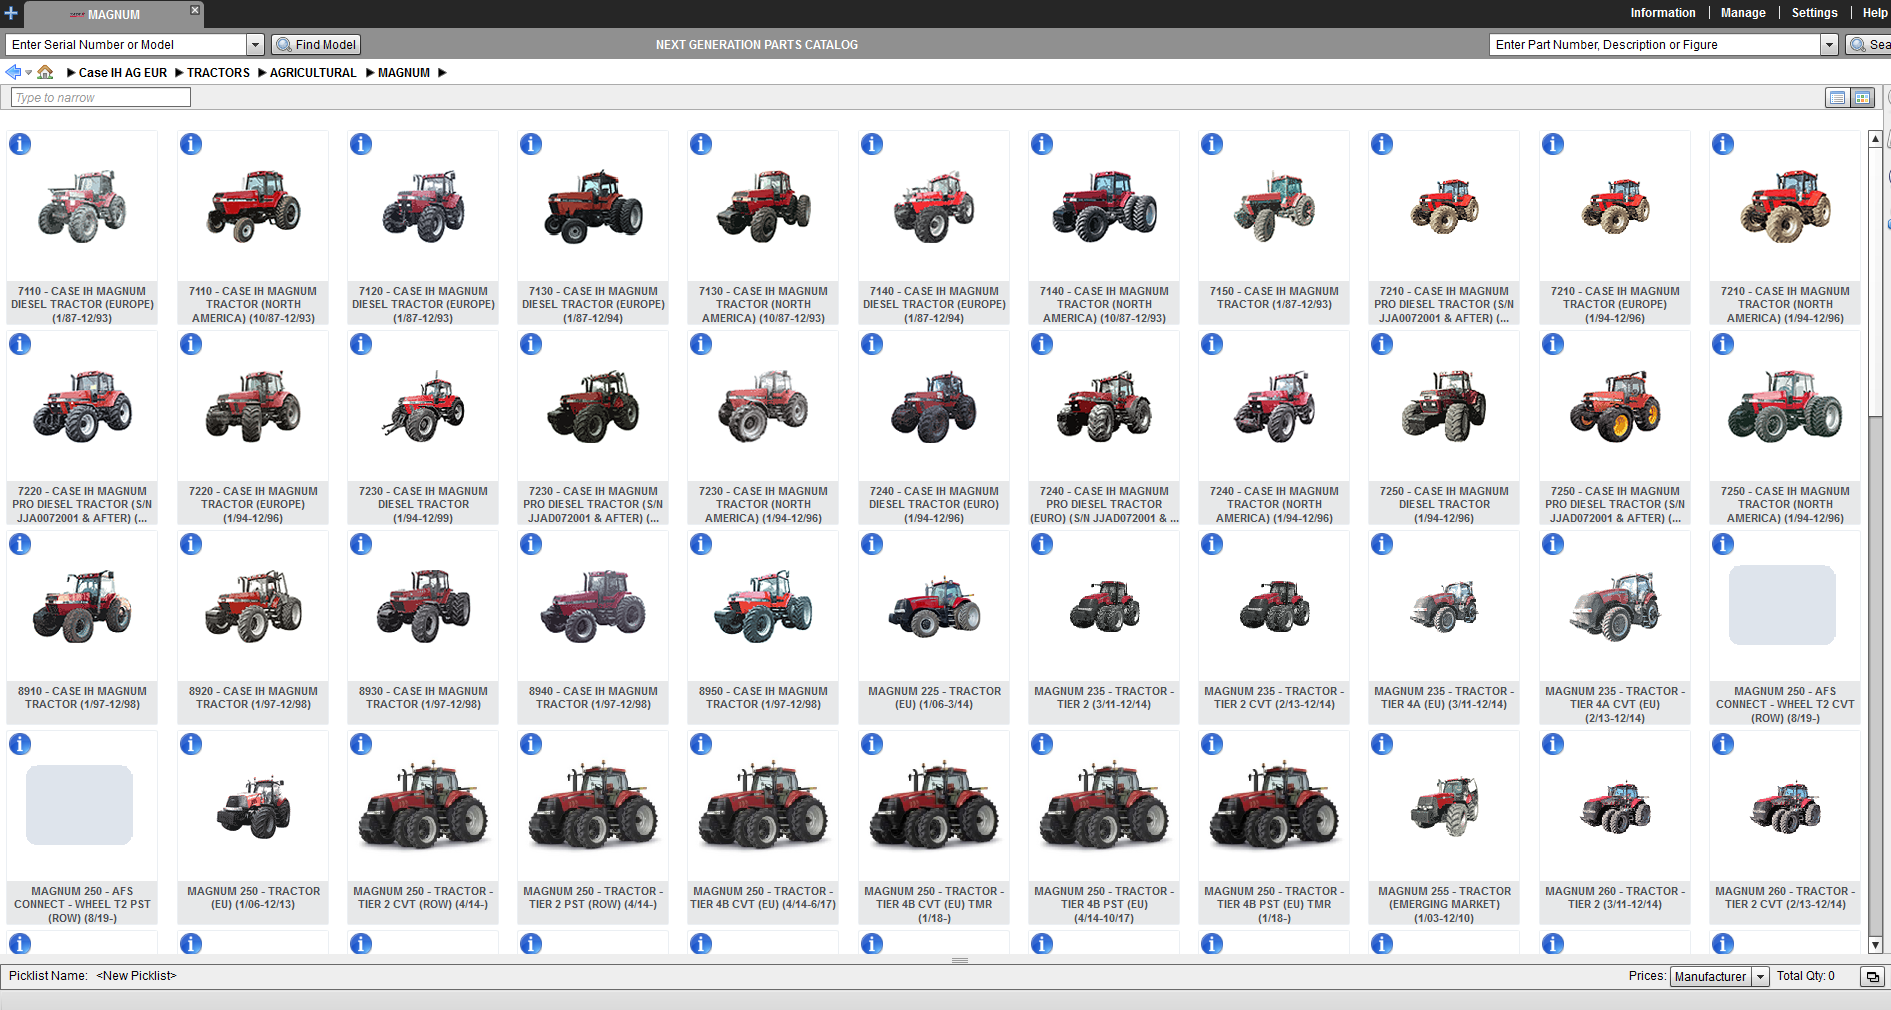1891x1010 pixels.
Task: Open the serial number or model dropdown
Action: 255,45
